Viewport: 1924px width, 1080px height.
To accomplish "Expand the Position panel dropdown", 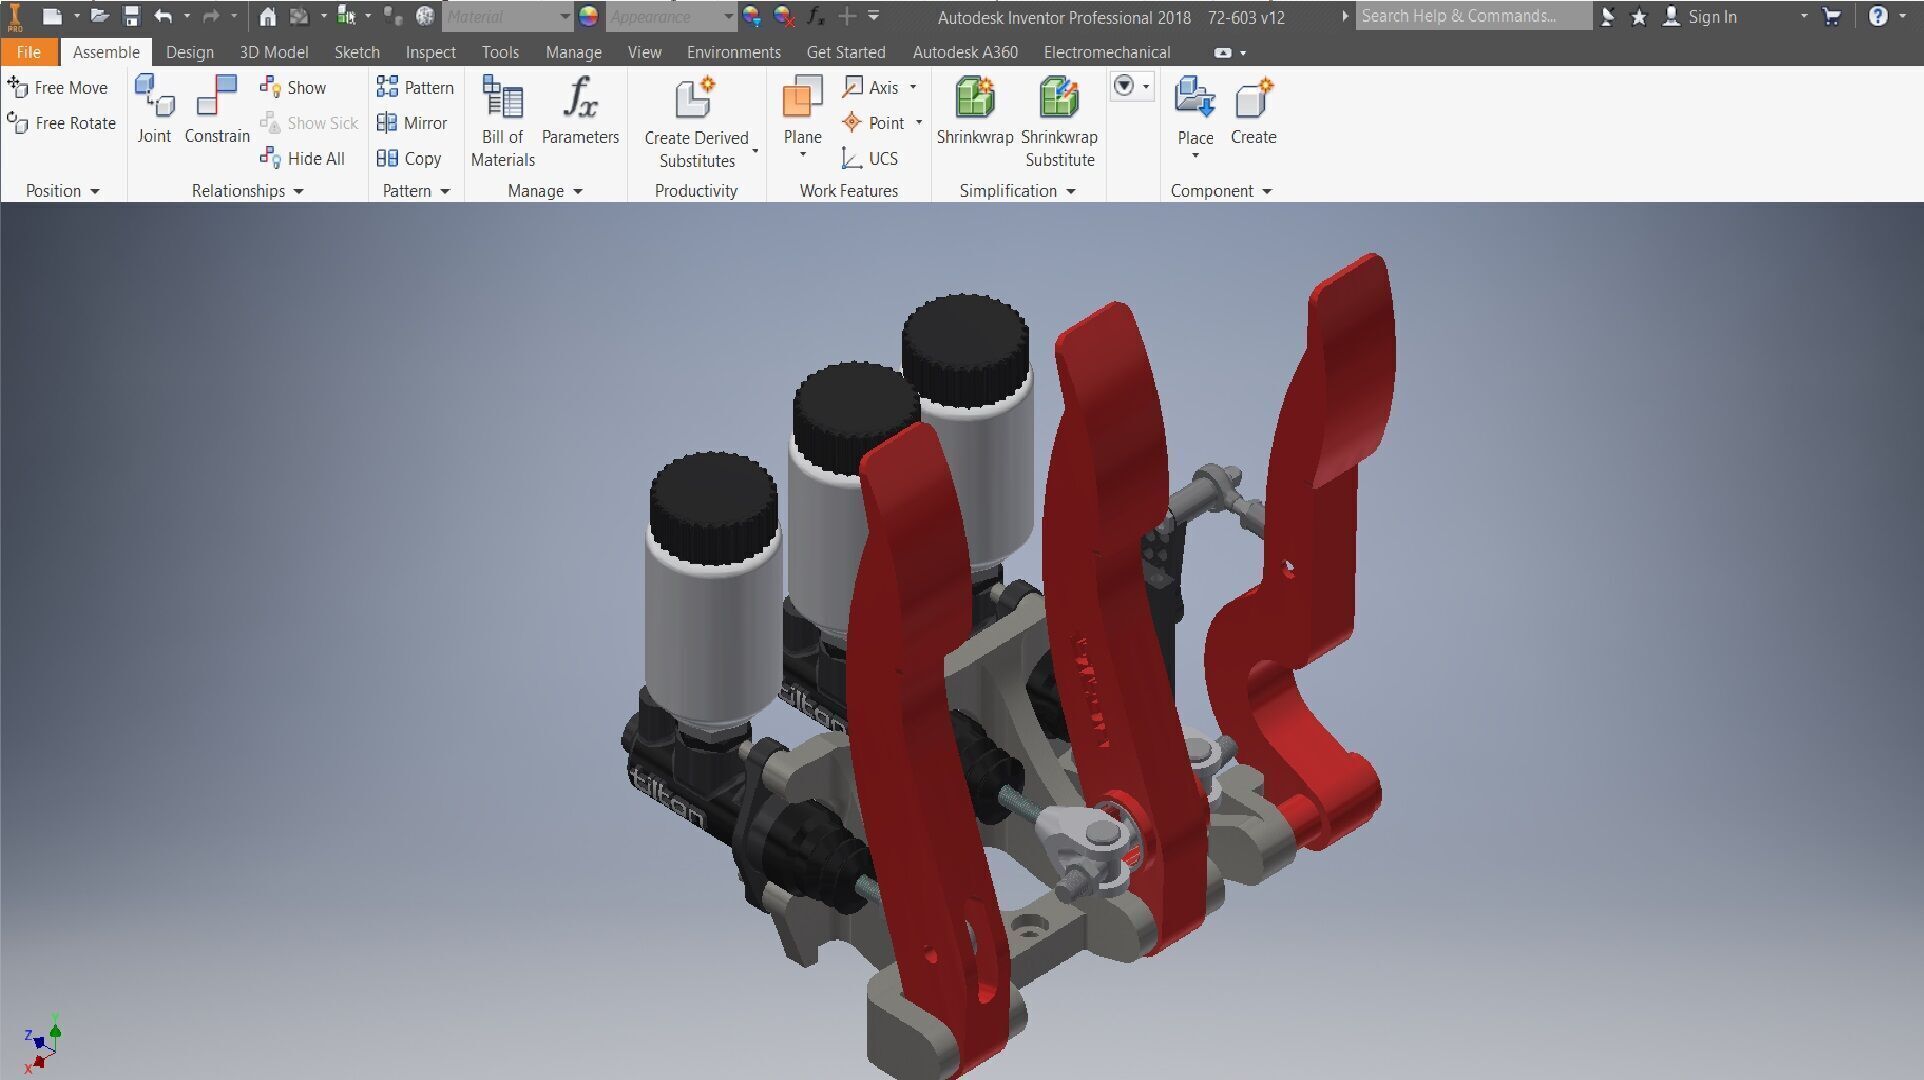I will point(95,191).
